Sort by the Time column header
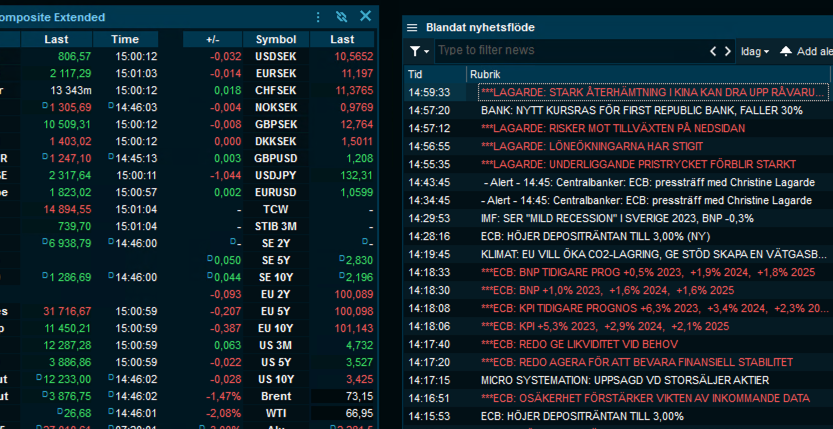The image size is (833, 429). 125,39
